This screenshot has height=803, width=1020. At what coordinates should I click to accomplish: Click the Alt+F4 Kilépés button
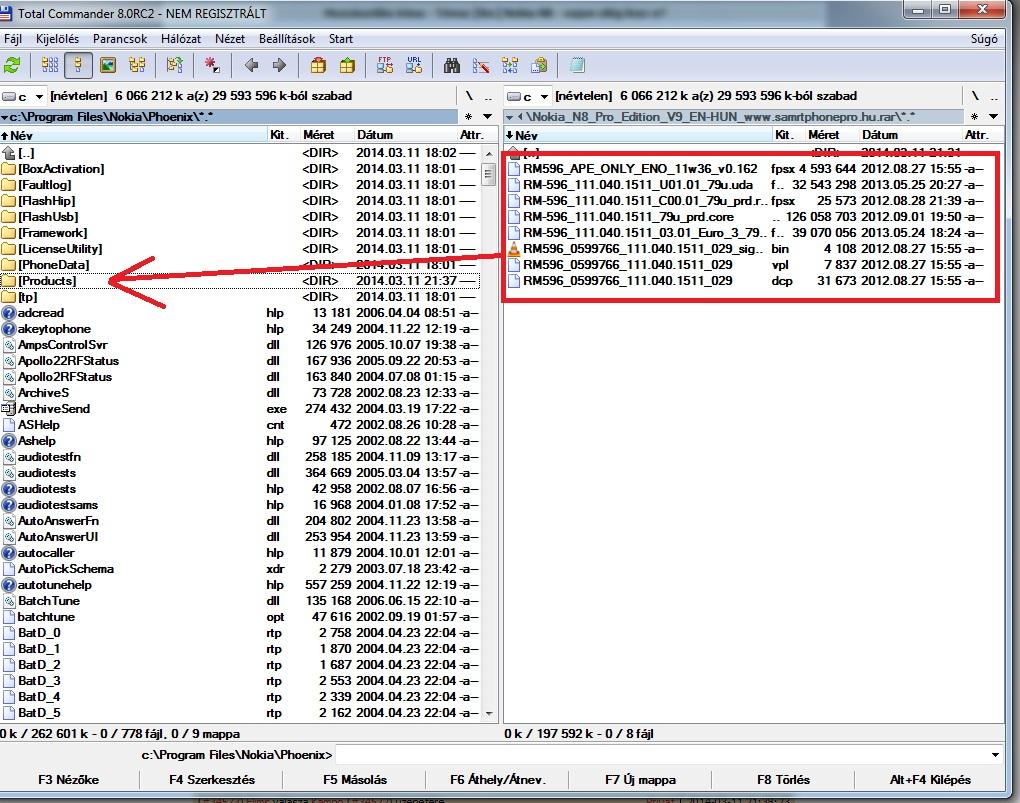(930, 780)
